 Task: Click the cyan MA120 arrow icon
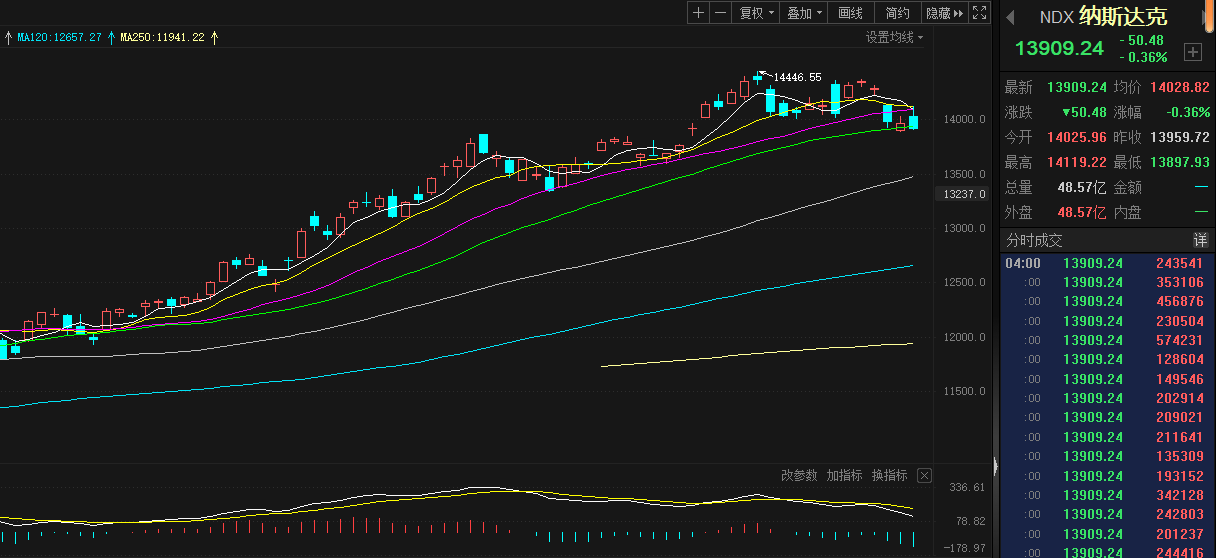point(111,37)
